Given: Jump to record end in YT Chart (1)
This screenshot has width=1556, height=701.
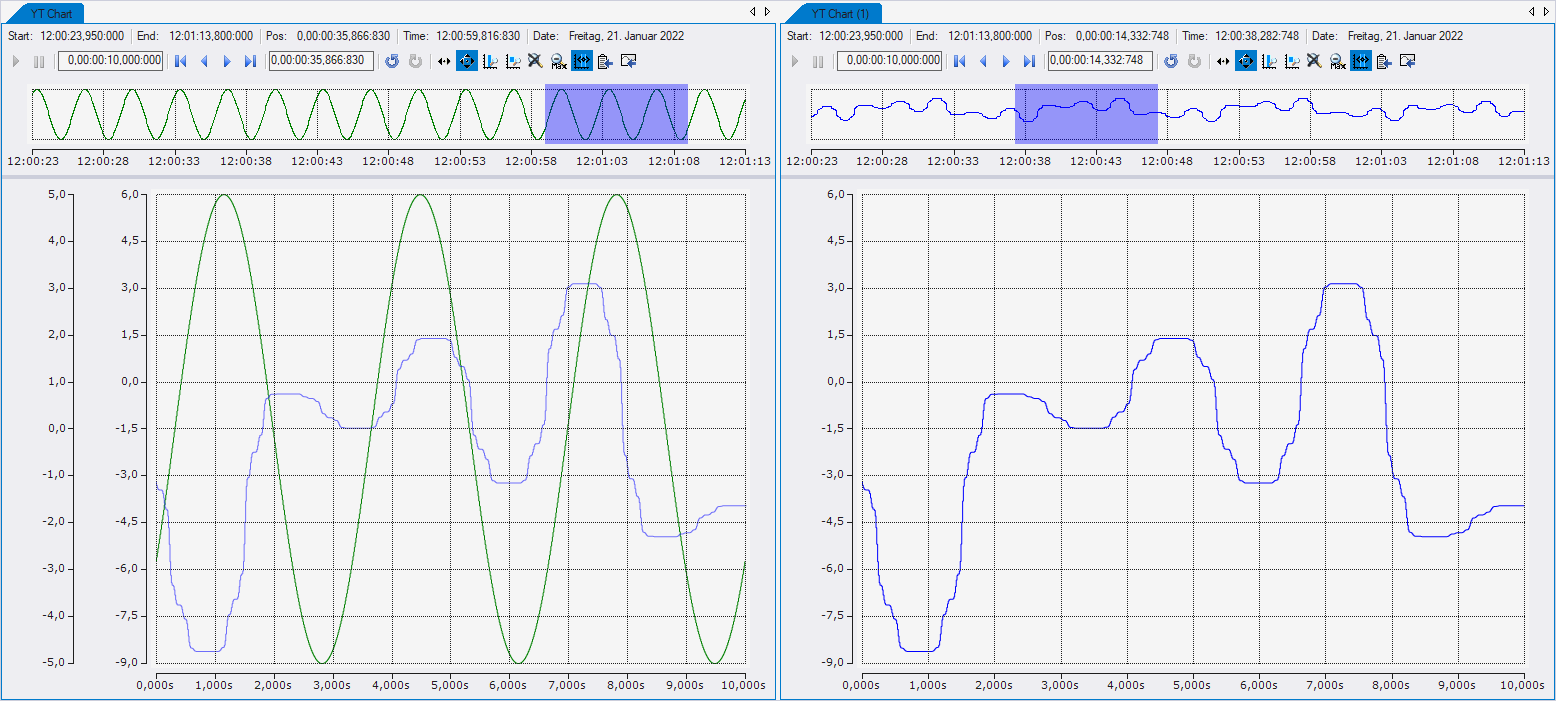Looking at the screenshot, I should (1029, 61).
